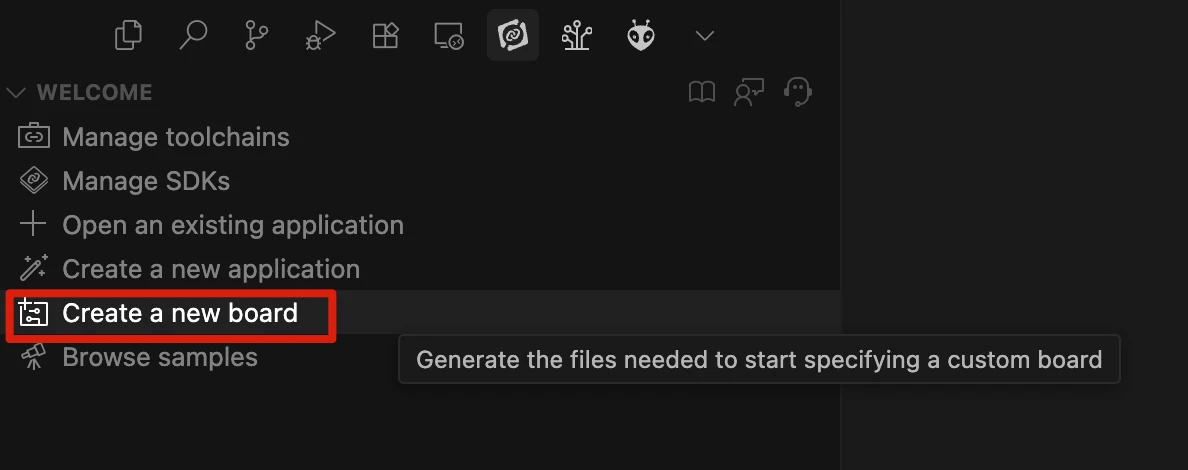1188x470 pixels.
Task: Click Manage toolchains
Action: pyautogui.click(x=175, y=137)
